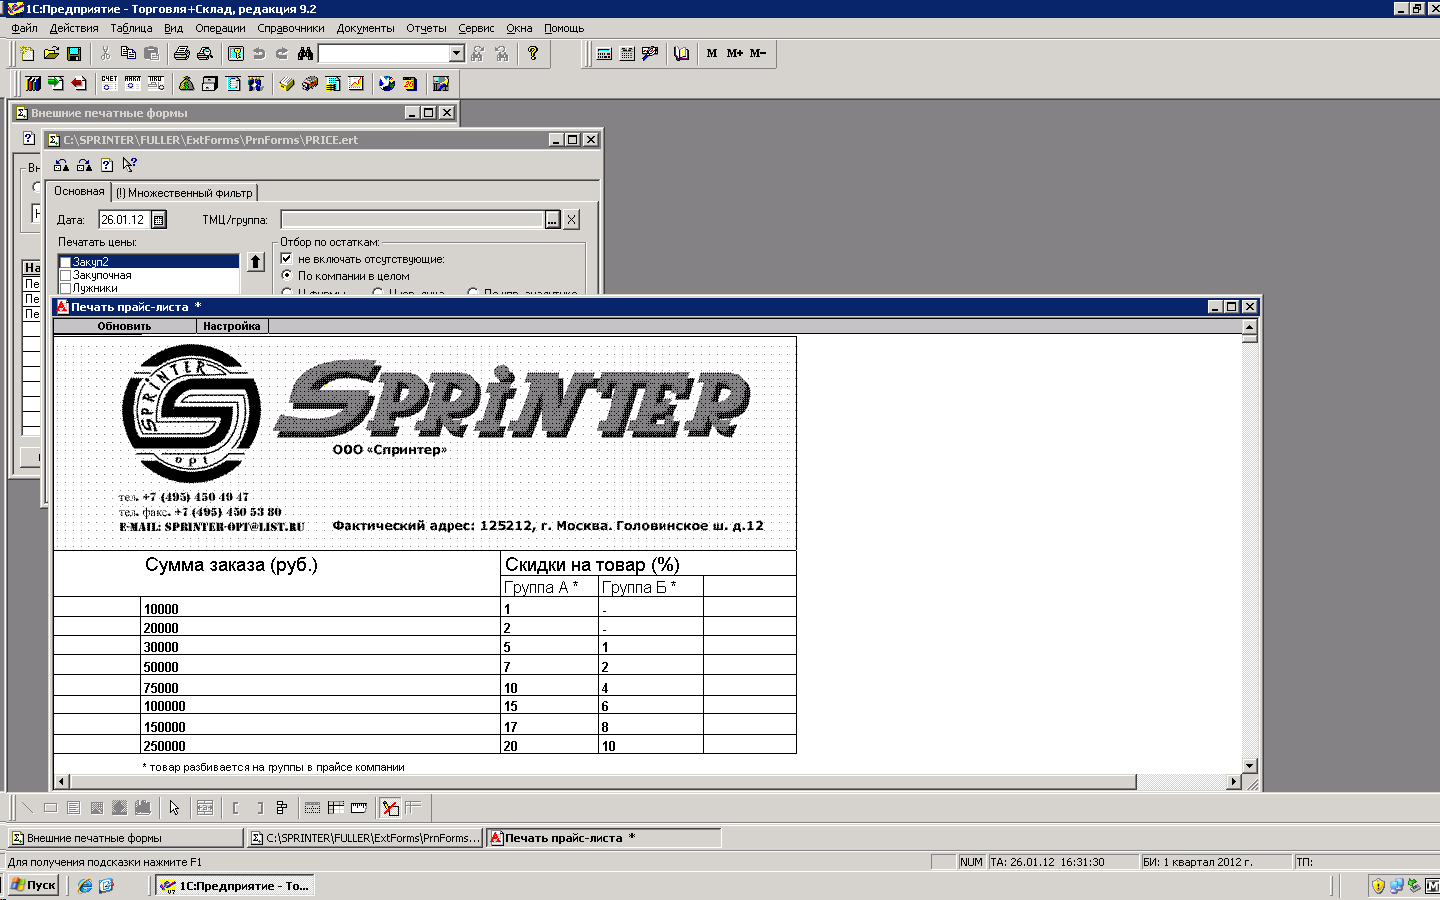
Task: Open the Сервис menu
Action: click(476, 28)
